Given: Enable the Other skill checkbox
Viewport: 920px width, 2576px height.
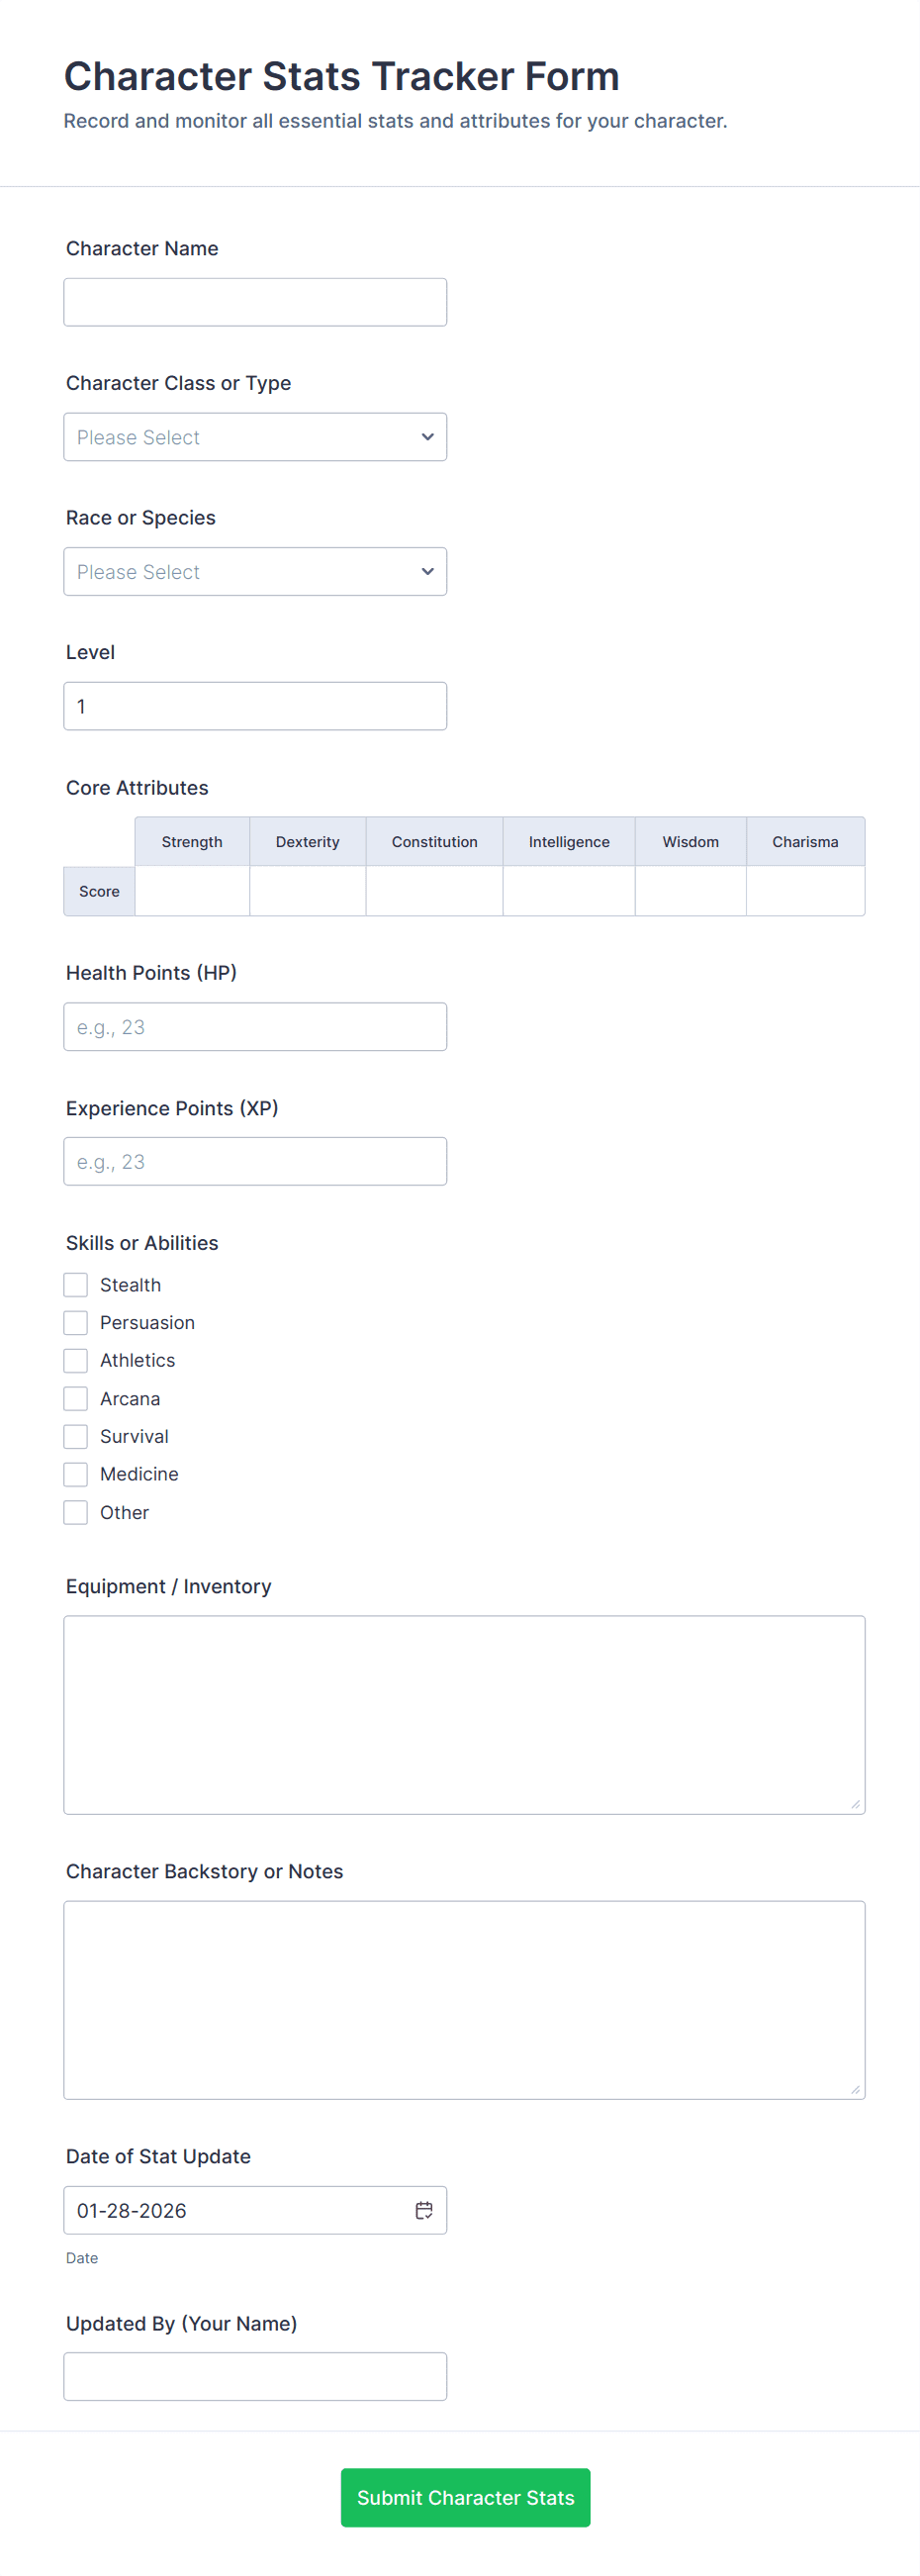Looking at the screenshot, I should [75, 1512].
